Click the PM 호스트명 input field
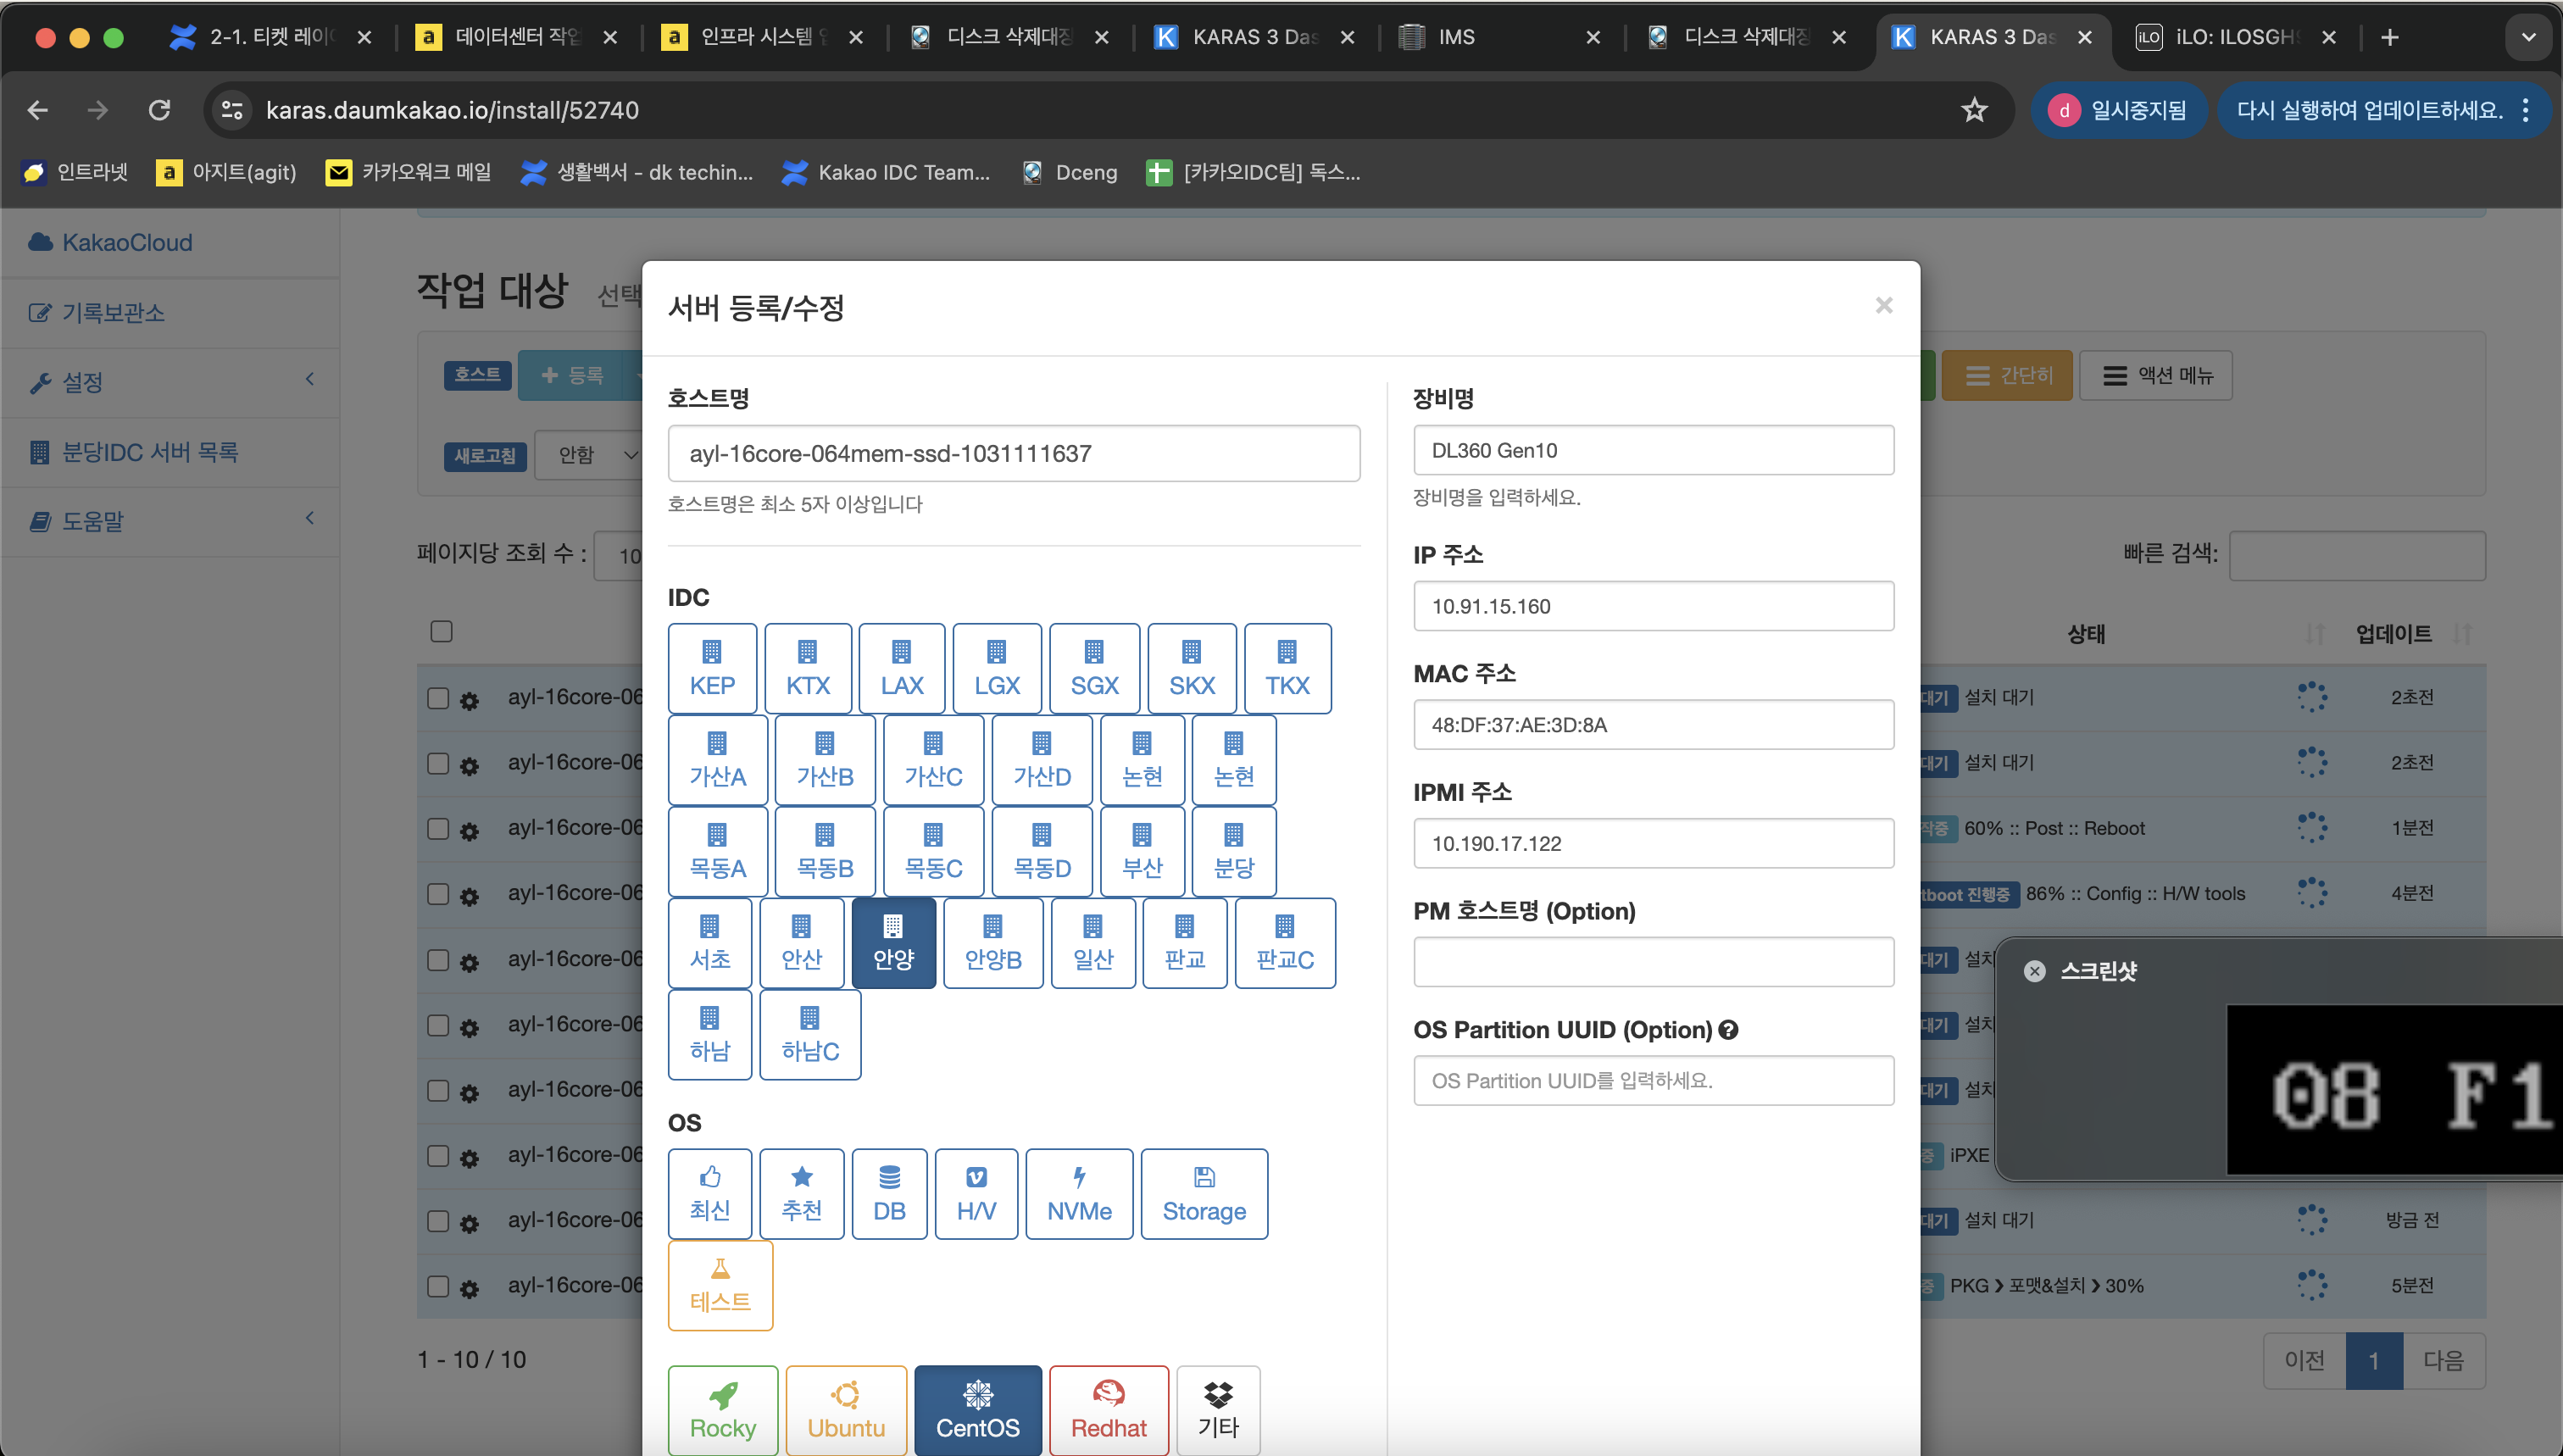 pos(1653,962)
